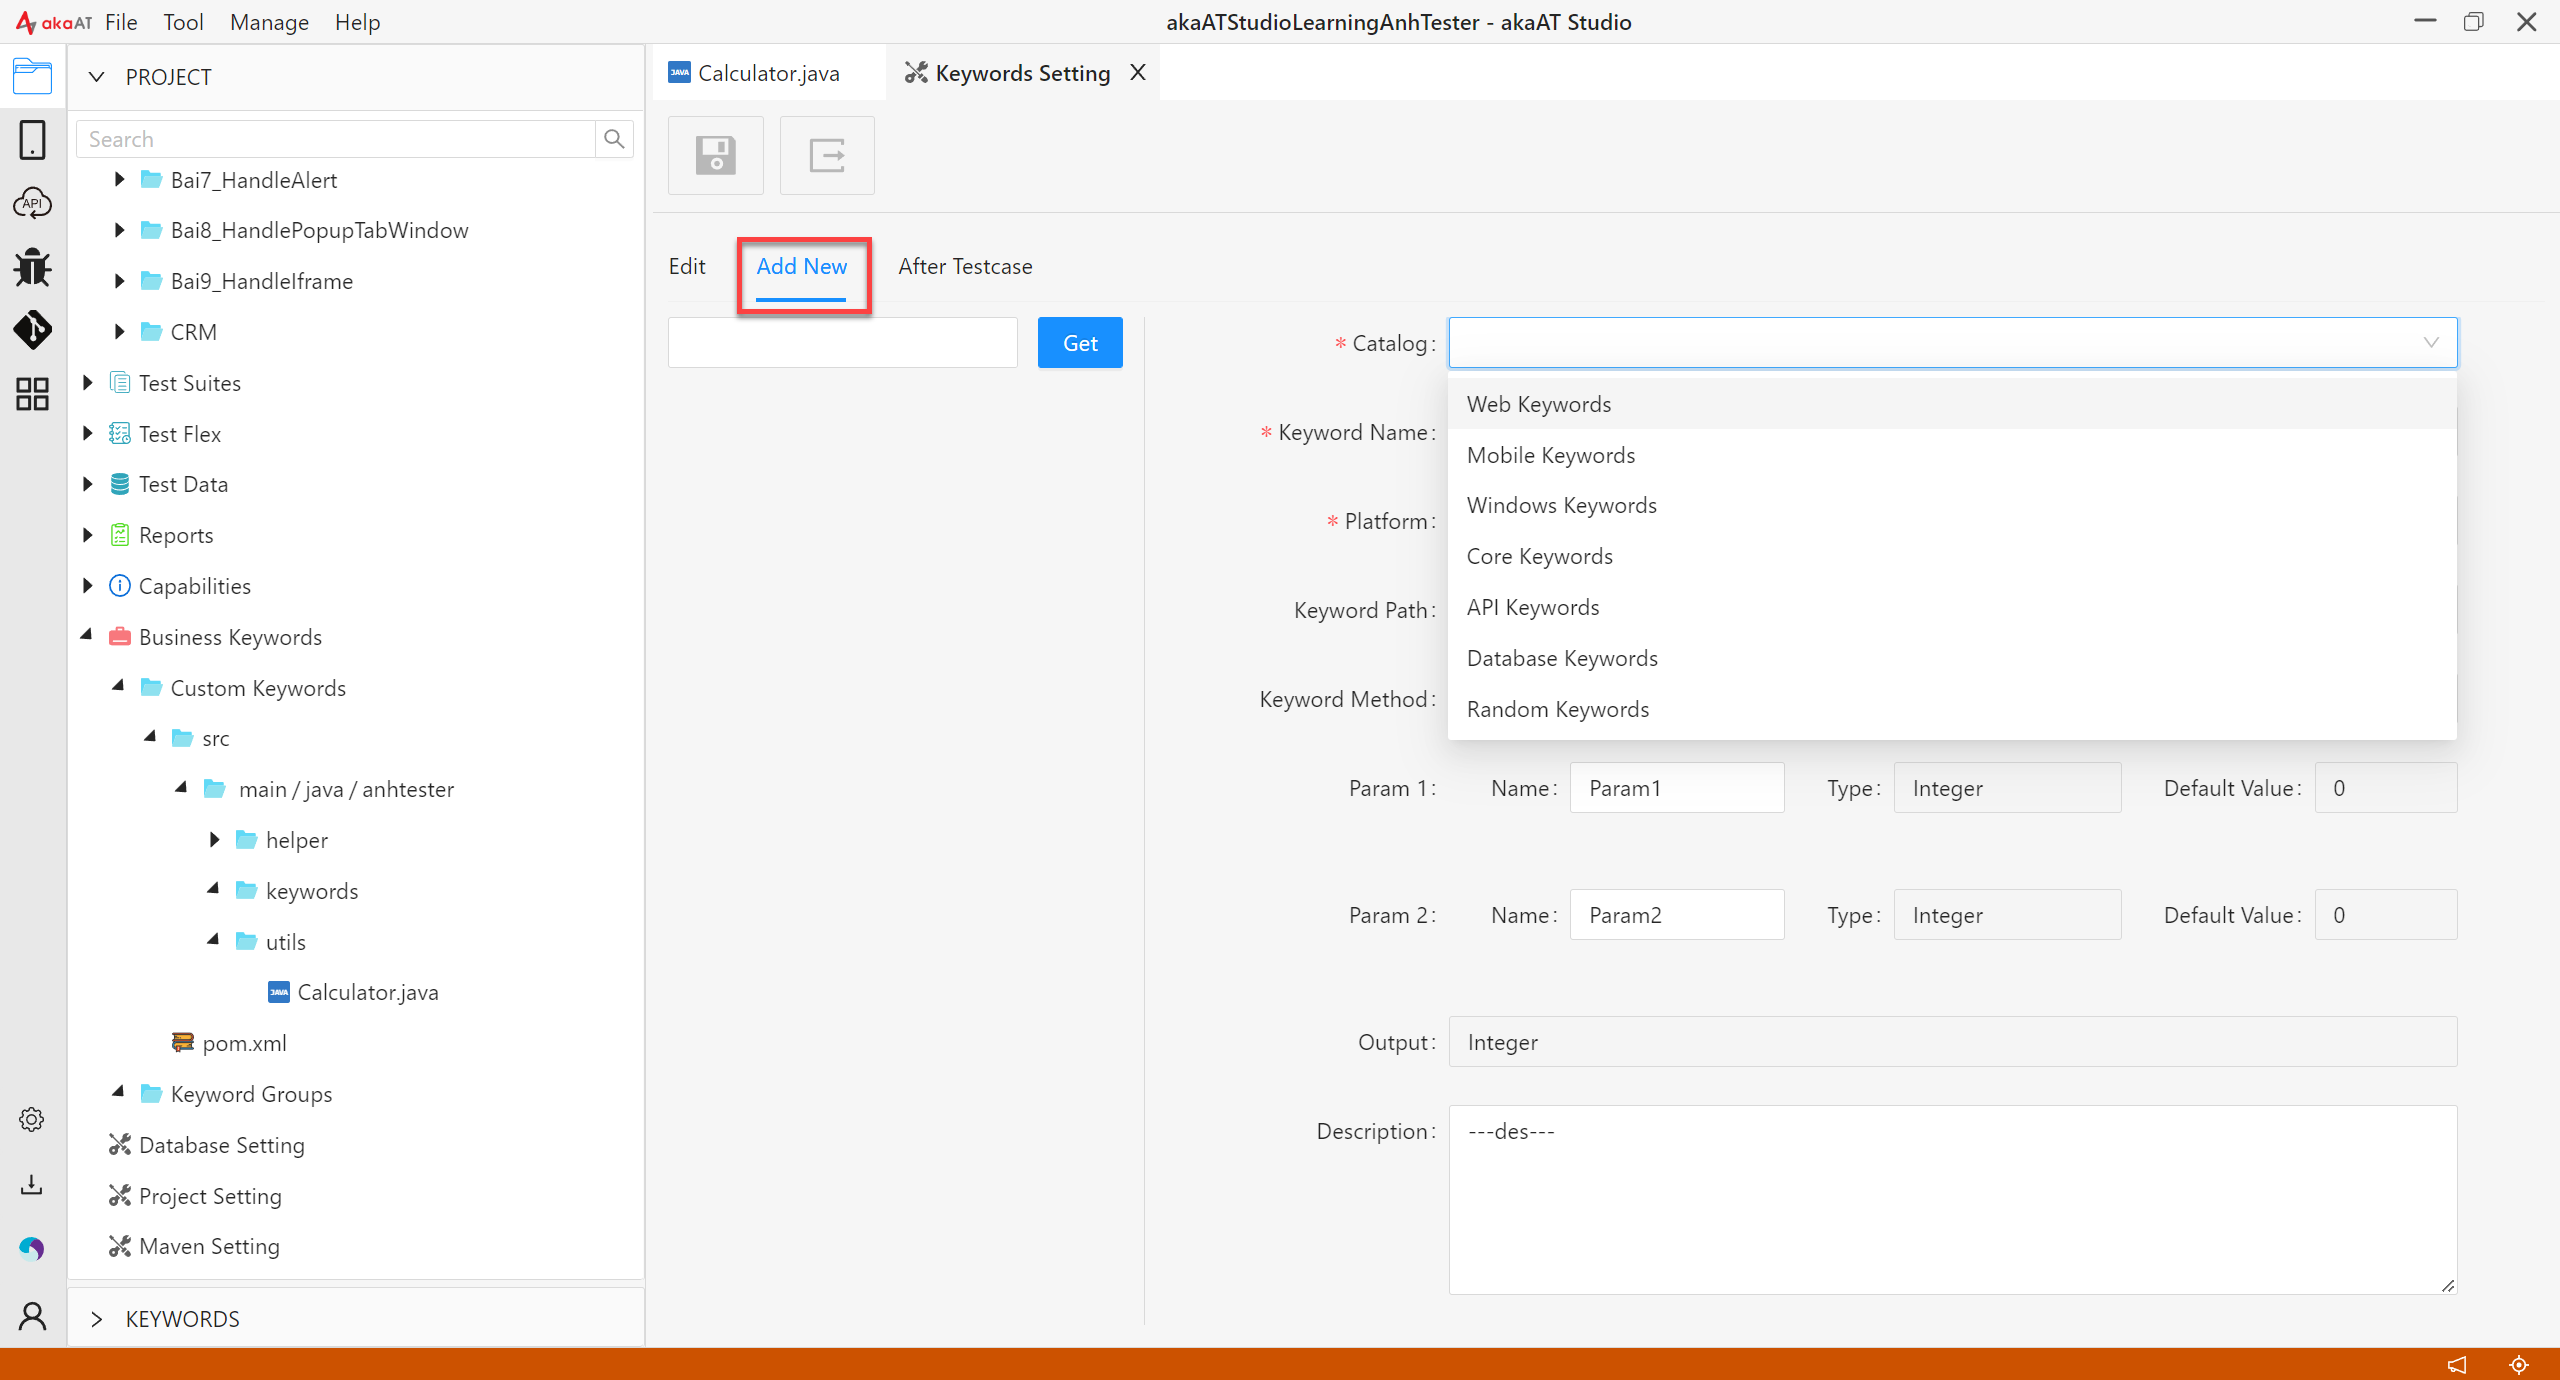Choose Database Keywords from catalog list
The image size is (2560, 1380).
point(1952,658)
